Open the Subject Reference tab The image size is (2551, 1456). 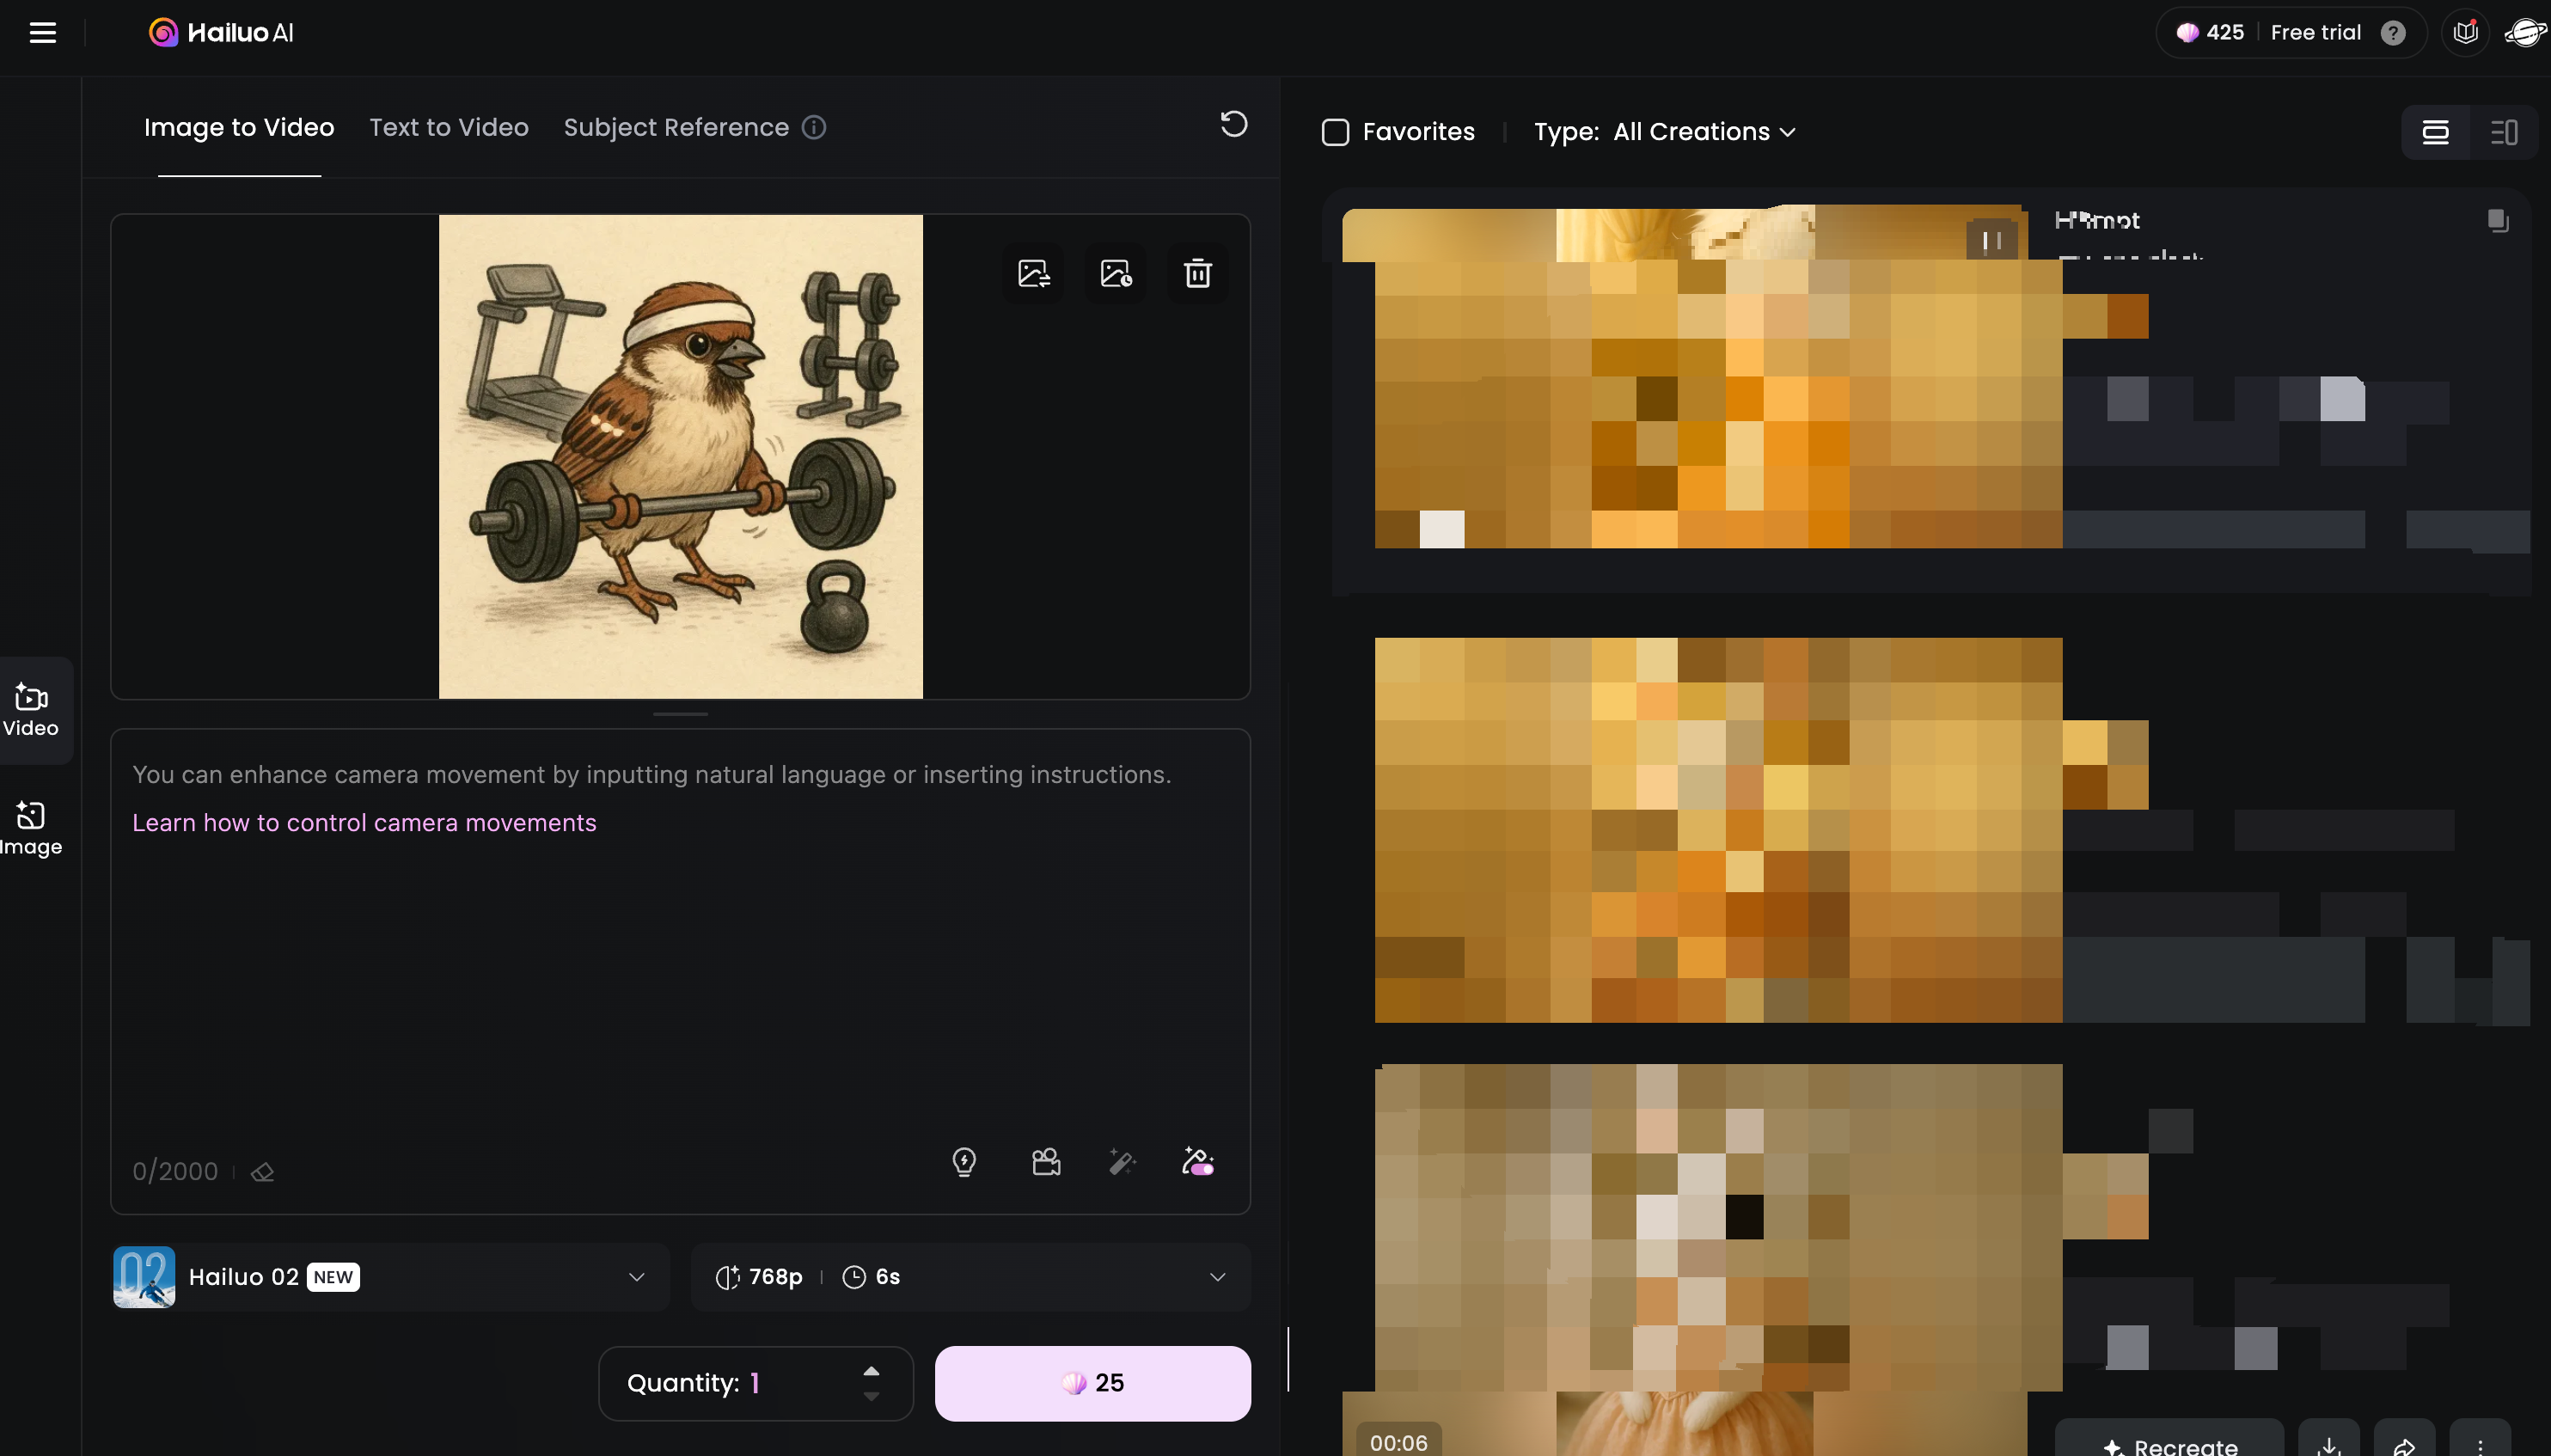click(676, 127)
